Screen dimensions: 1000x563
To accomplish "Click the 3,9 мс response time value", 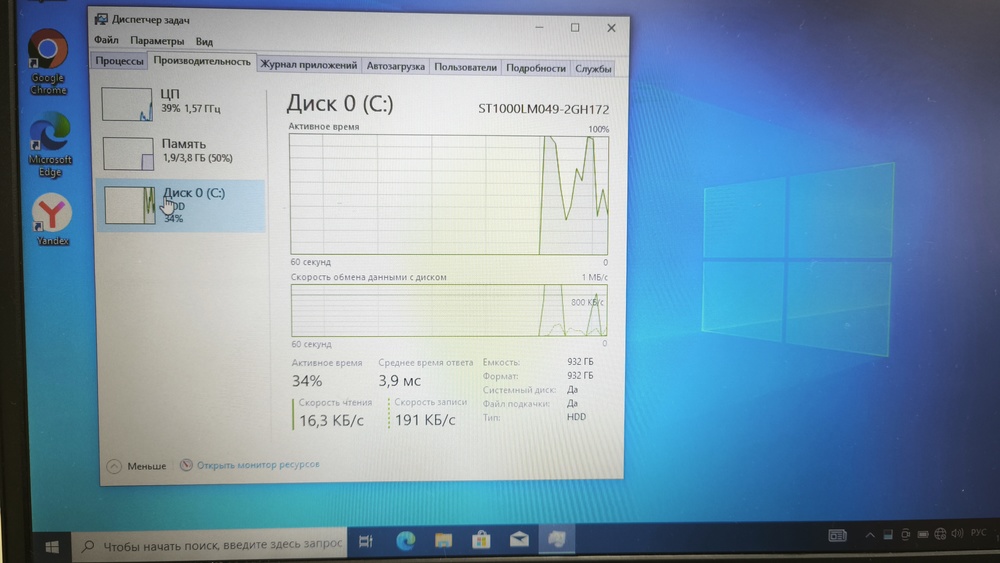I will 399,381.
